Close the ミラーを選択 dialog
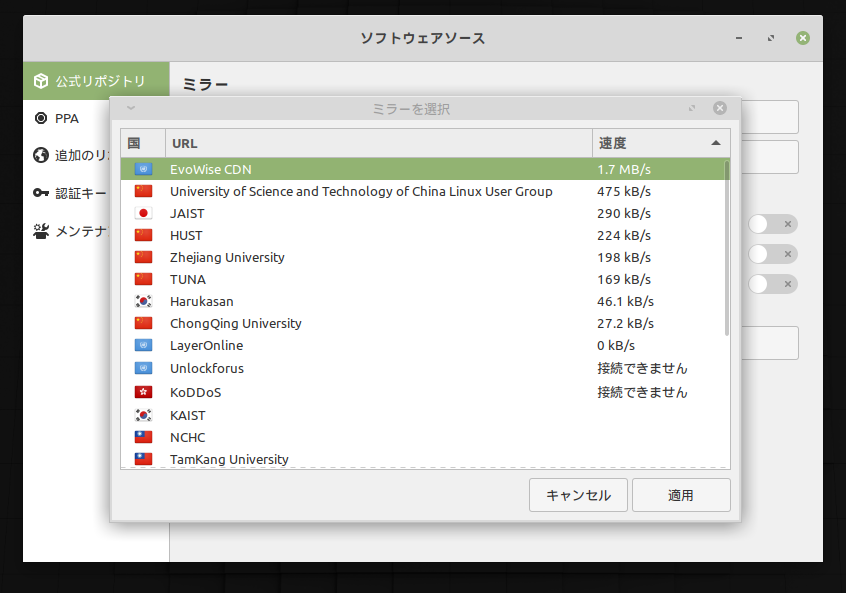Screen dimensions: 846x593 (x=720, y=108)
